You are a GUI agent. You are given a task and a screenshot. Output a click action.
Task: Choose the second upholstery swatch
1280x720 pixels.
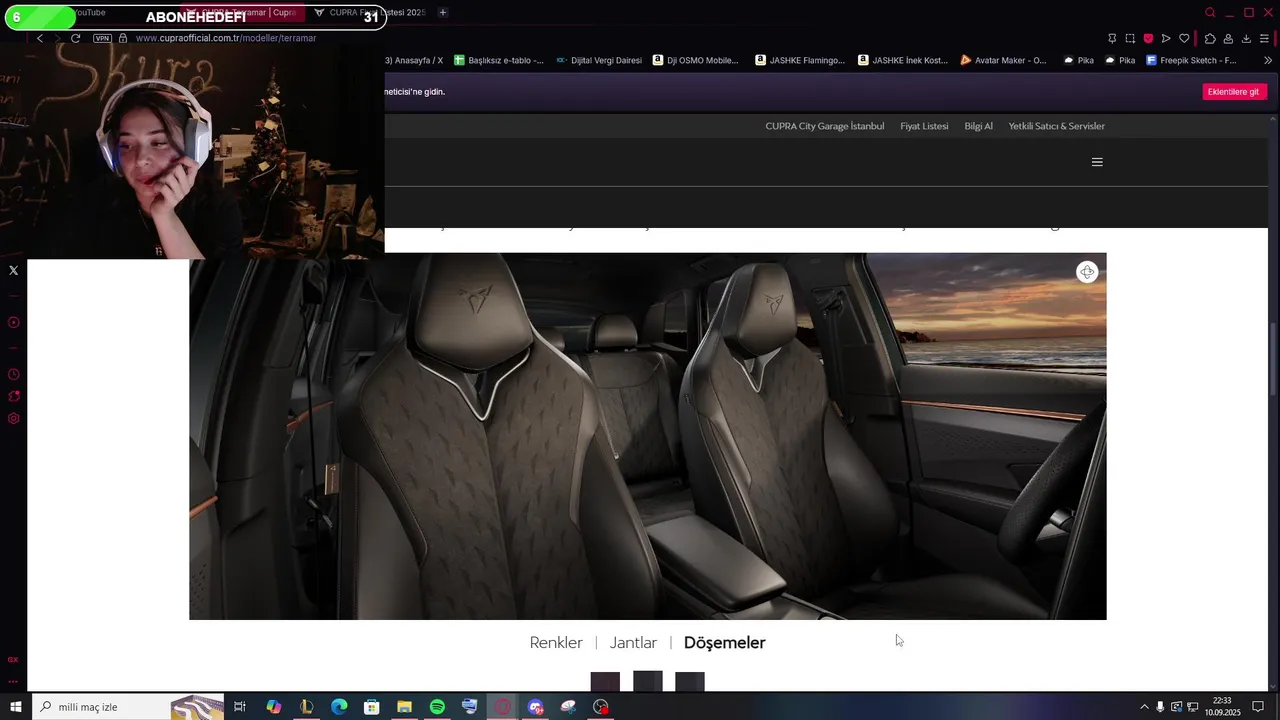tap(648, 681)
